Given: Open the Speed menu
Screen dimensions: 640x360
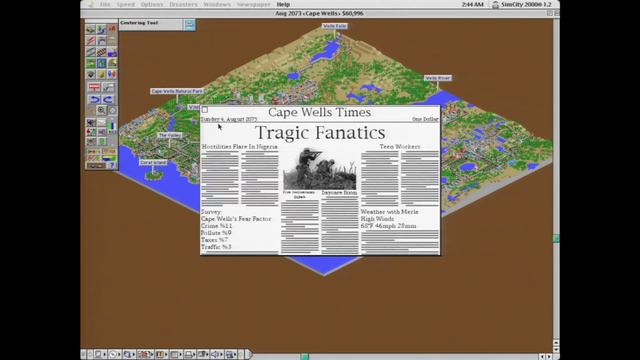Looking at the screenshot, I should (x=125, y=4).
